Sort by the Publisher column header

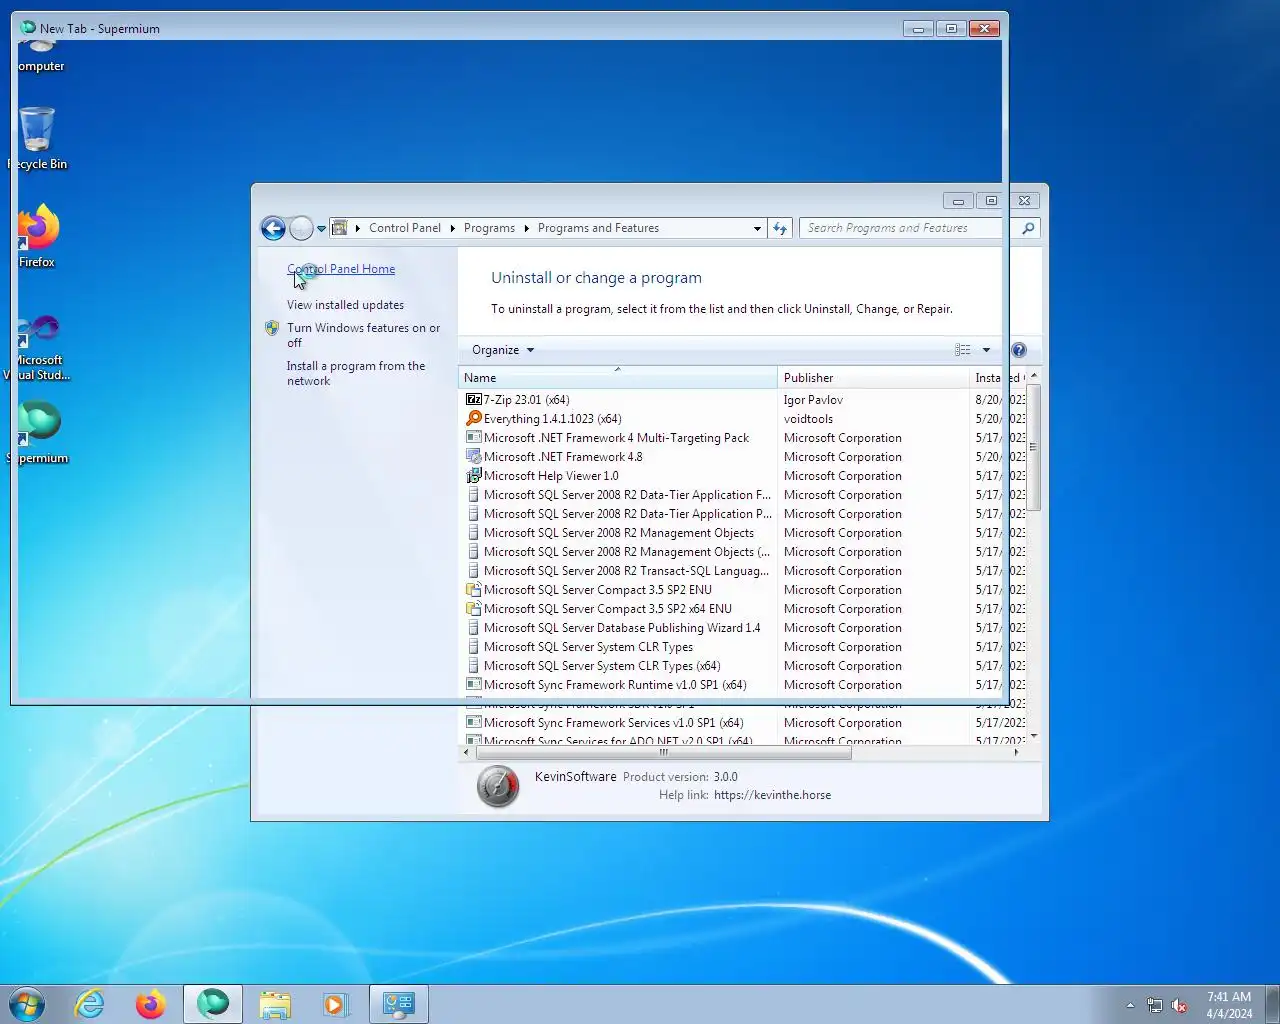click(873, 378)
